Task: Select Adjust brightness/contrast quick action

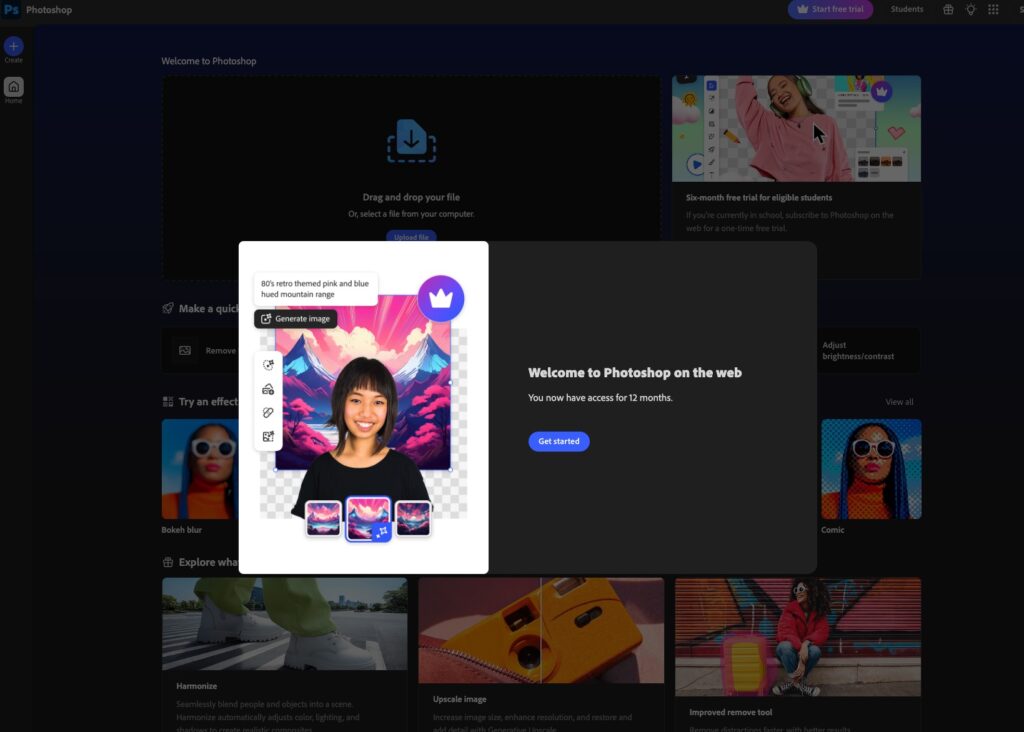Action: pos(858,351)
